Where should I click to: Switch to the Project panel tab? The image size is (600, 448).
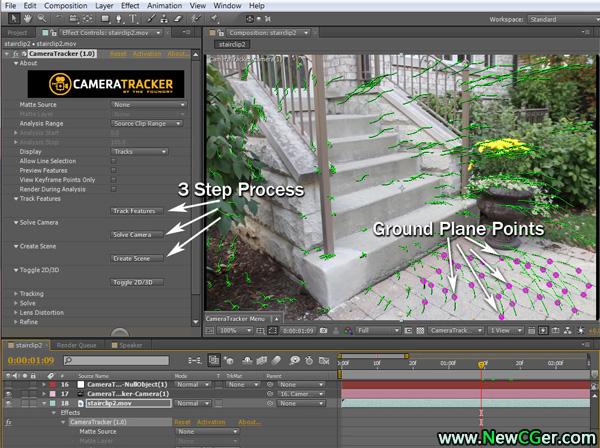click(x=18, y=33)
